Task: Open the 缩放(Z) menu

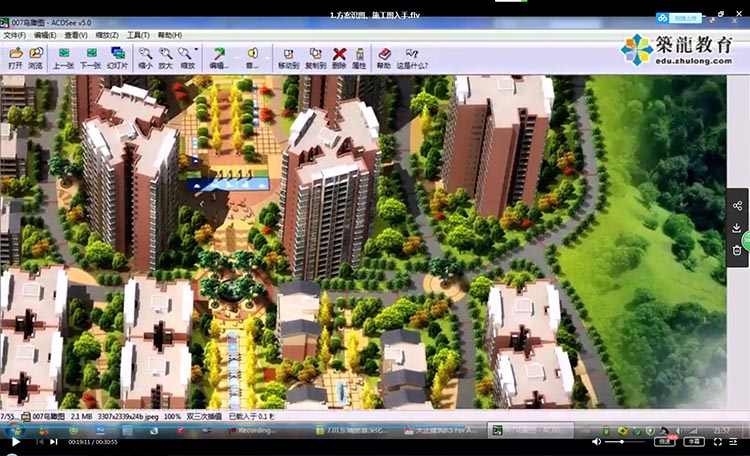Action: pos(107,35)
